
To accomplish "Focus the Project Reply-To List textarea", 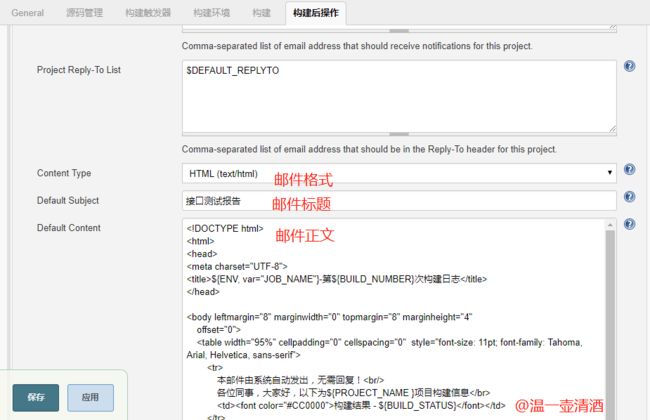I will click(x=399, y=97).
